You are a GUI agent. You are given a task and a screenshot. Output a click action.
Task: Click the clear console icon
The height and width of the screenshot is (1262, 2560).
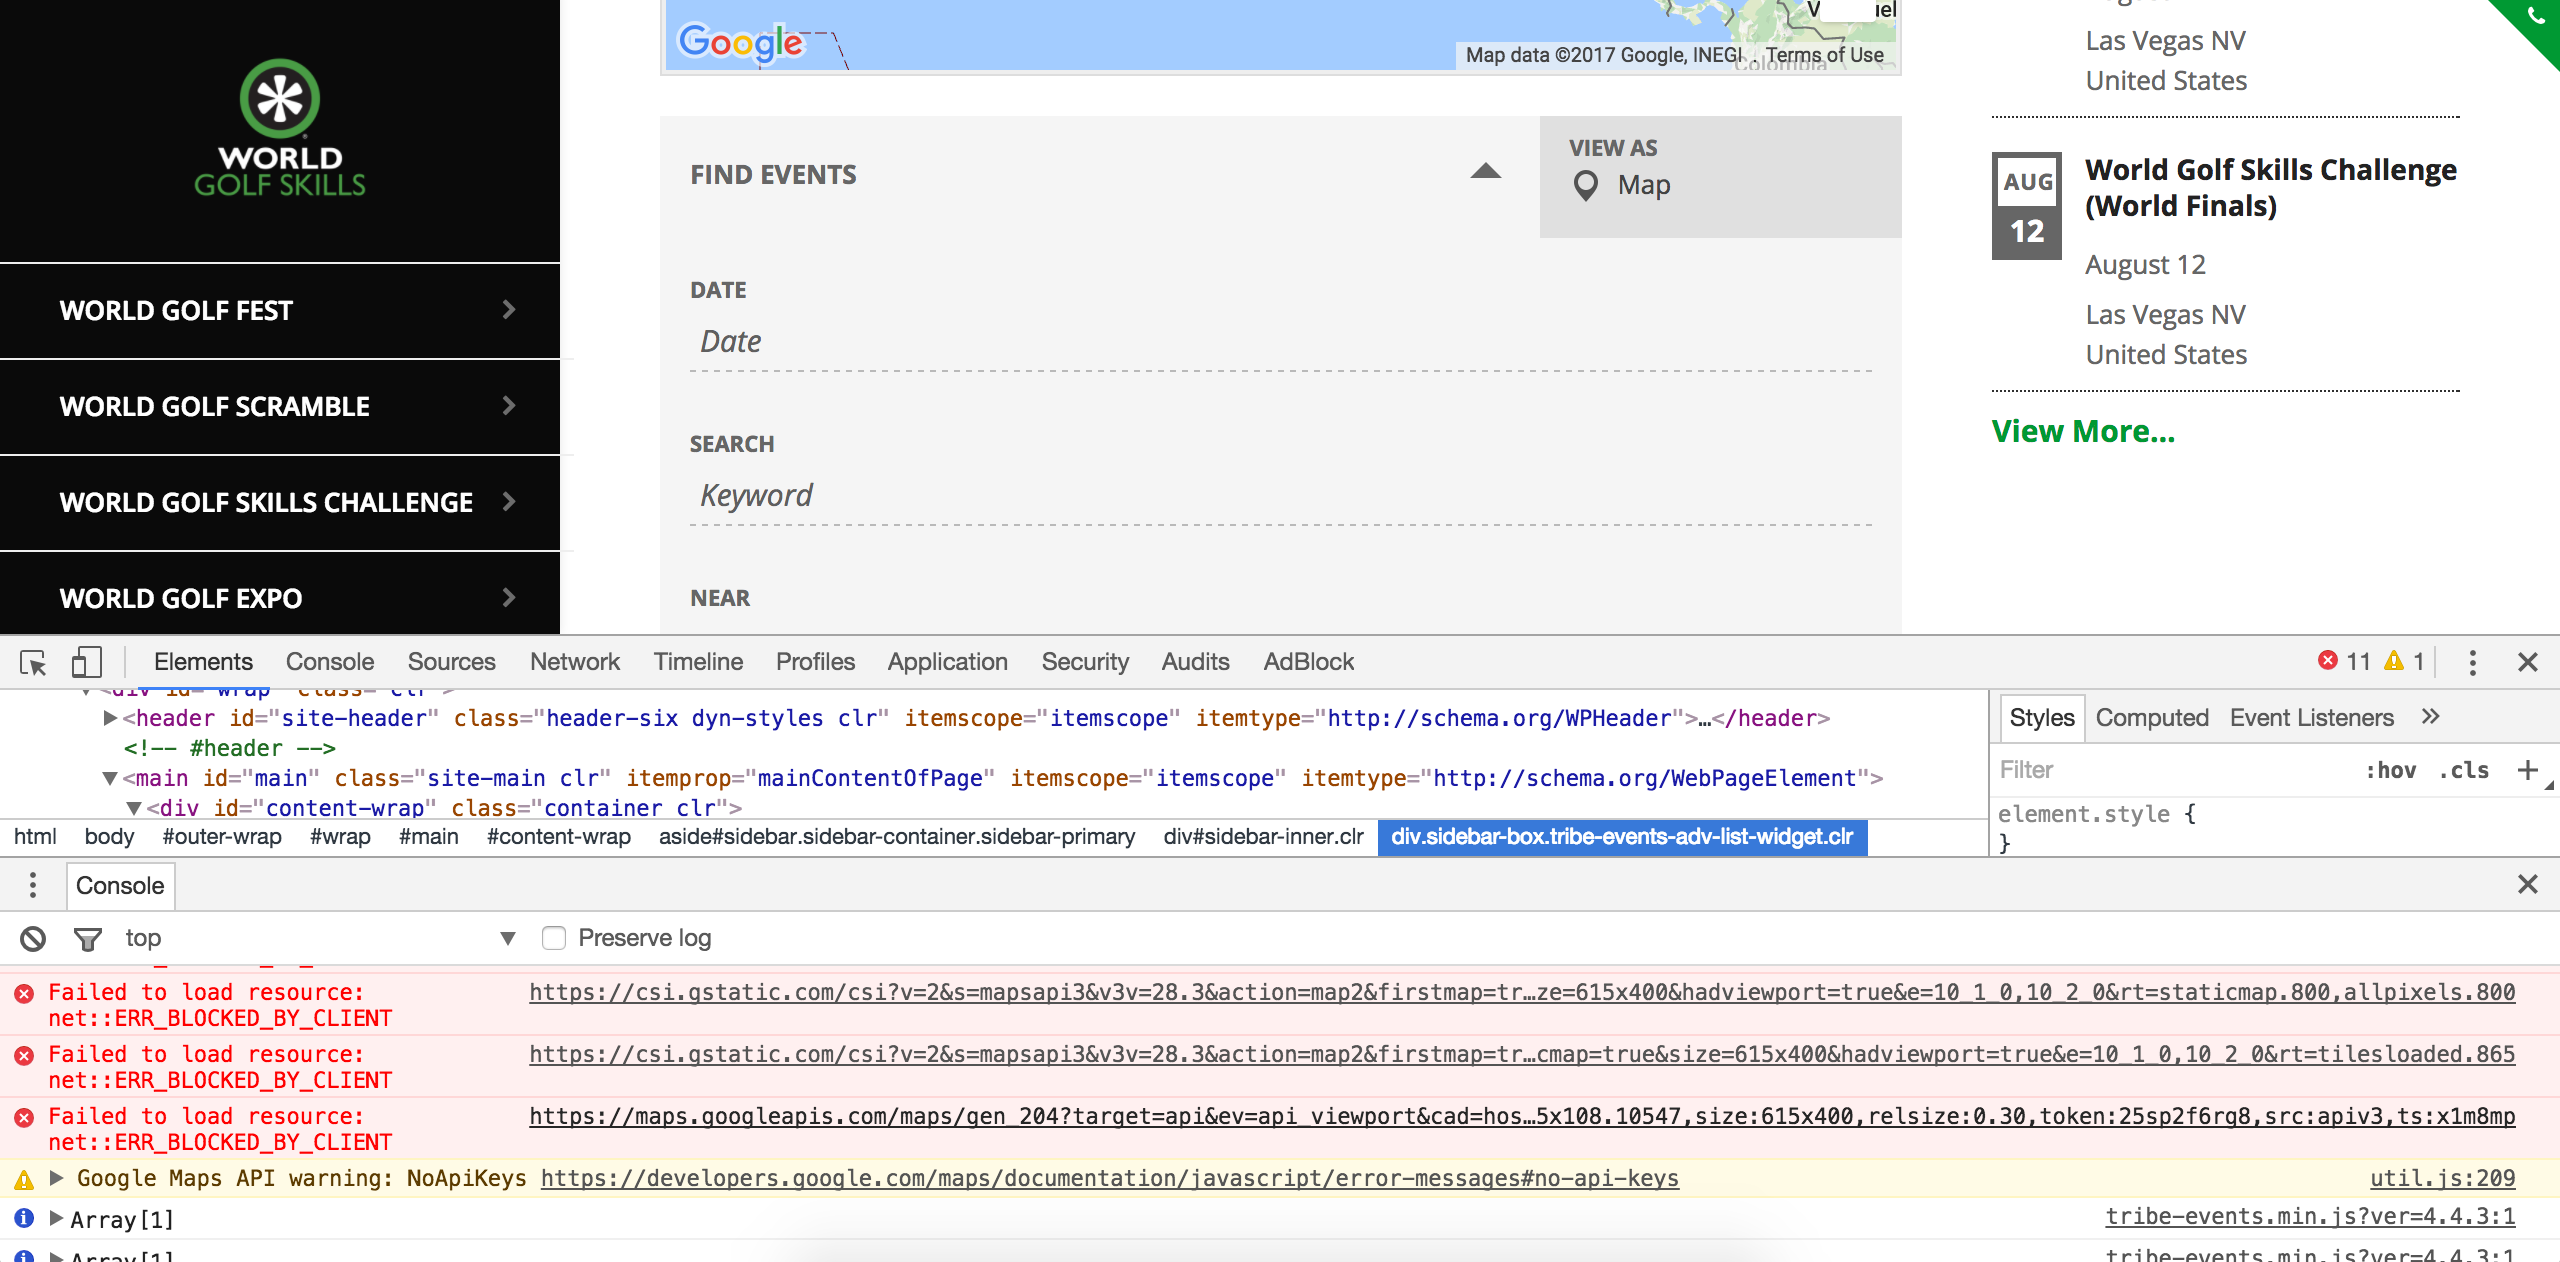coord(33,938)
